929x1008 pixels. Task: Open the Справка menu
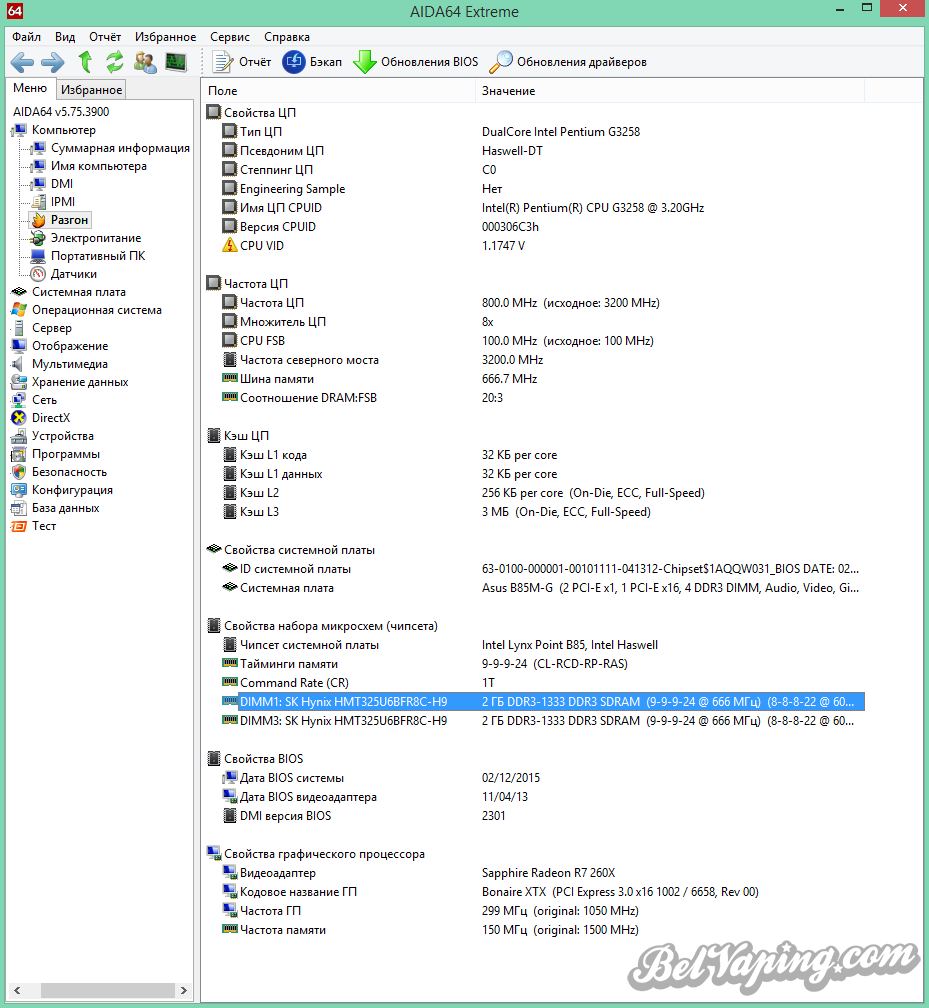point(287,37)
